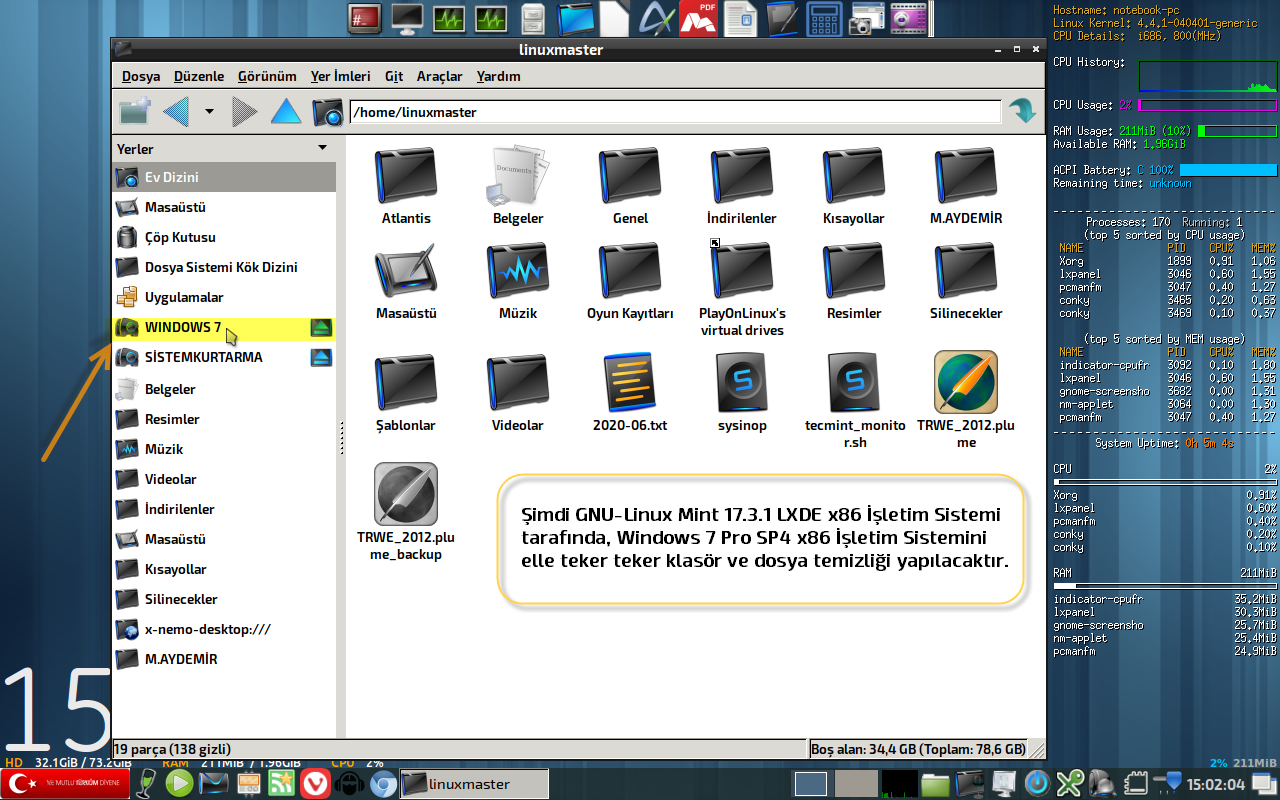This screenshot has height=800, width=1280.
Task: Launch the terminal from the top dock
Action: [365, 17]
